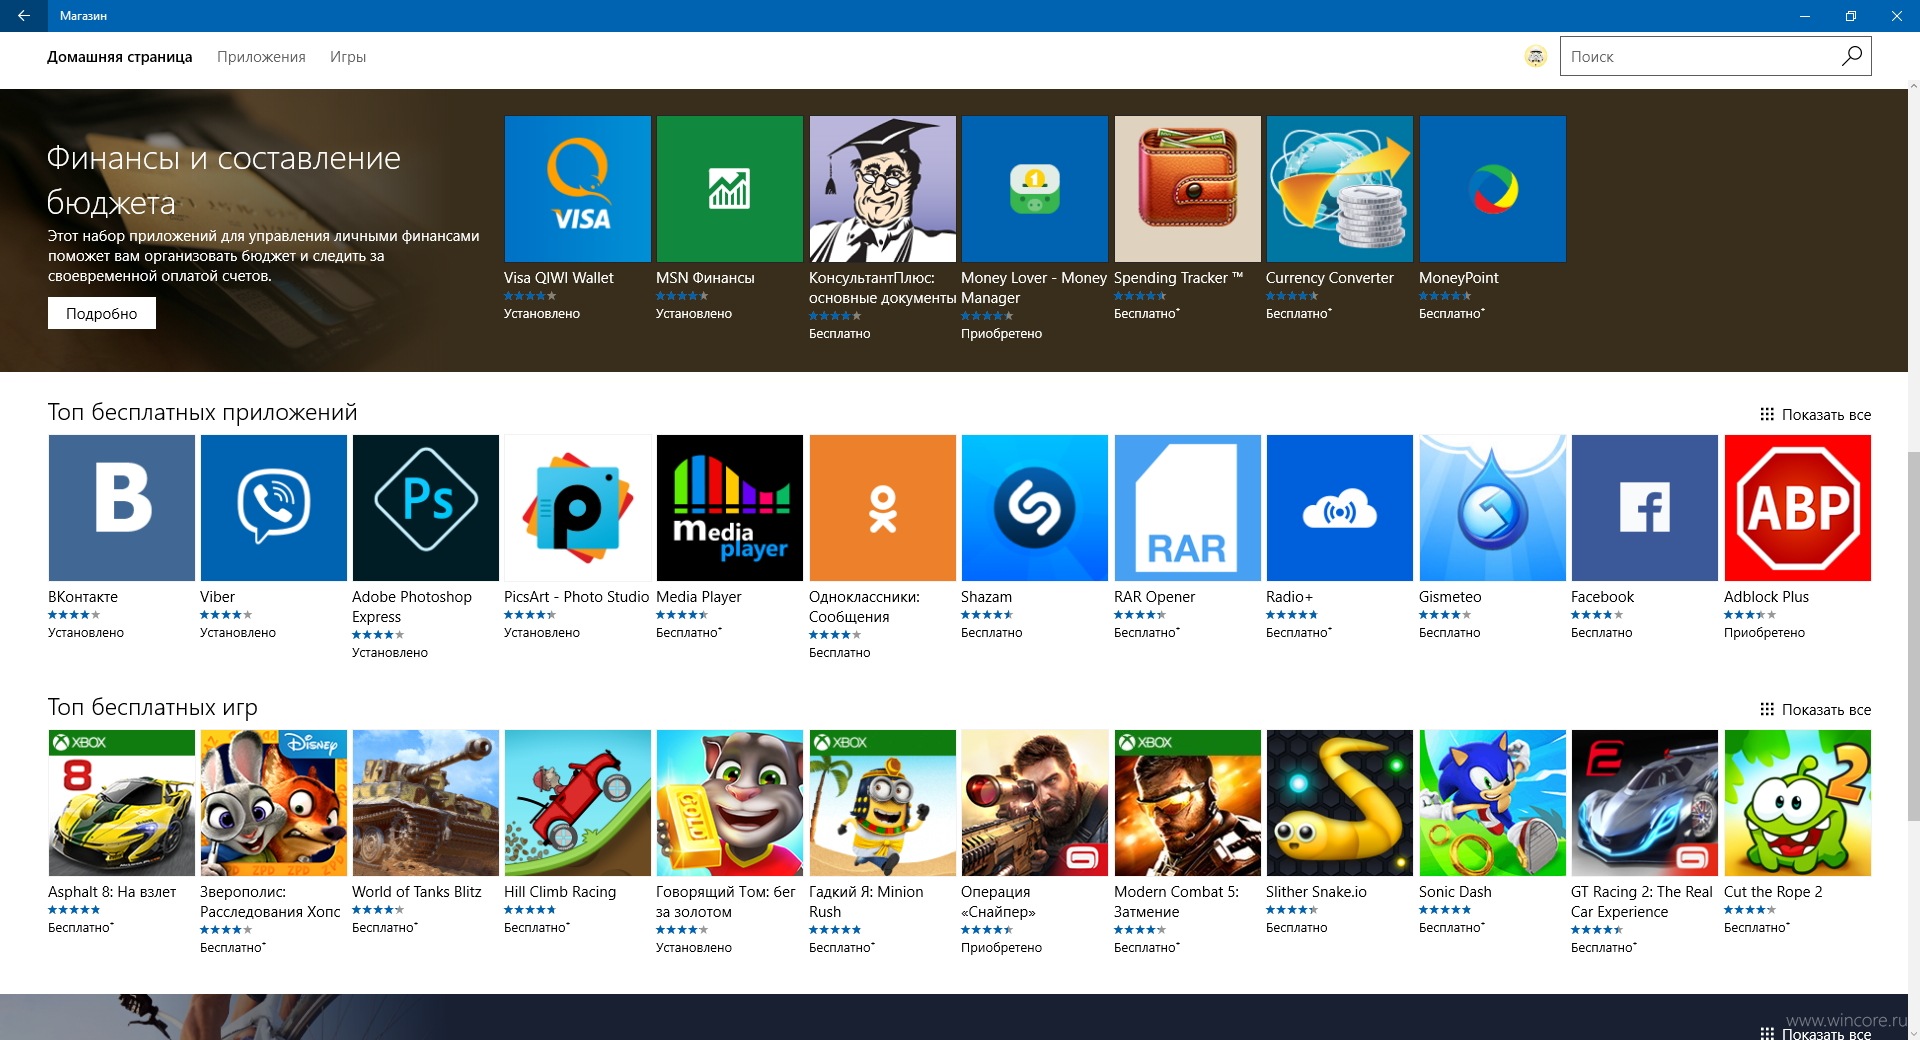Show all top free games
The image size is (1920, 1040).
click(x=1815, y=709)
